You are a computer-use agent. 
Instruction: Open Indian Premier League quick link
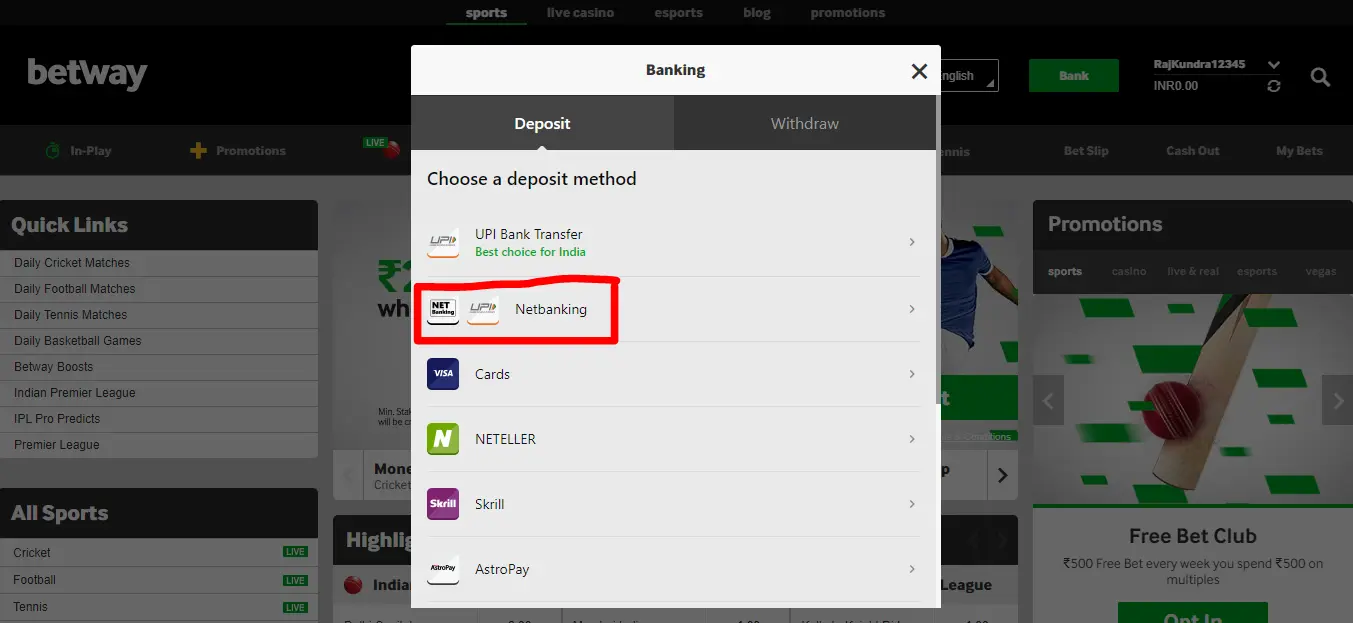159,393
